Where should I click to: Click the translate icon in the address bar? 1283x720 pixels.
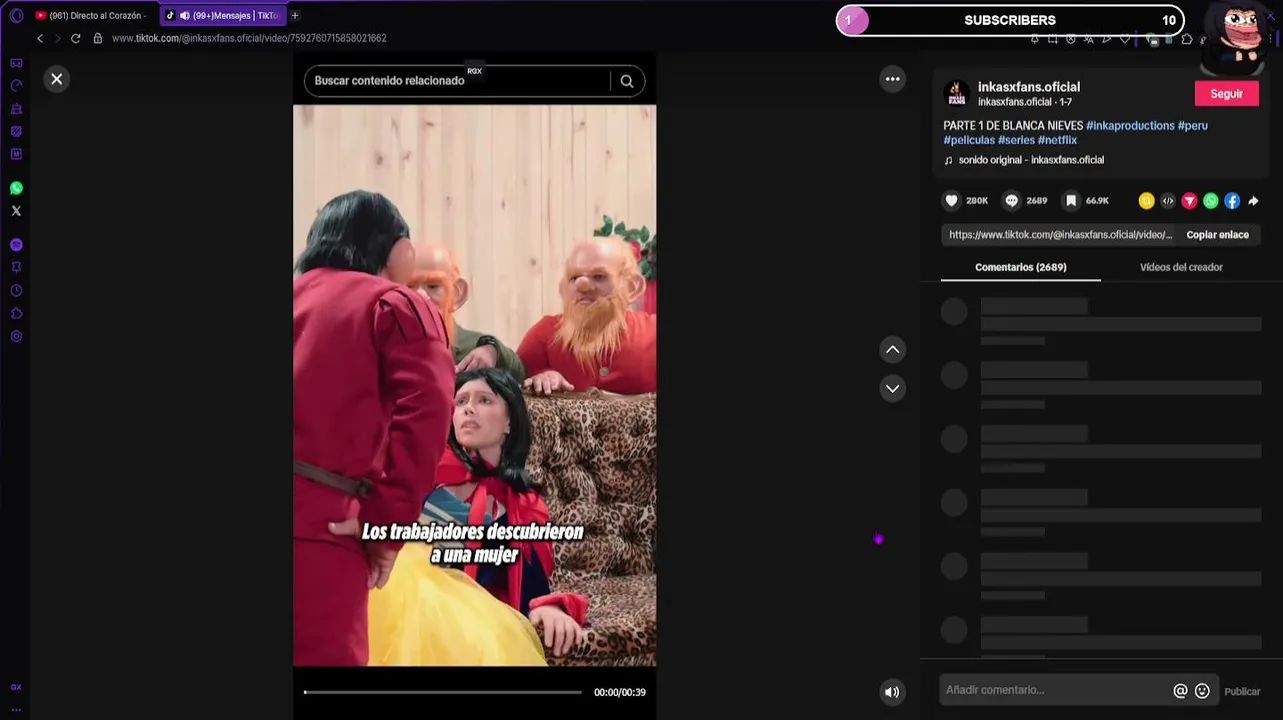coord(1089,40)
